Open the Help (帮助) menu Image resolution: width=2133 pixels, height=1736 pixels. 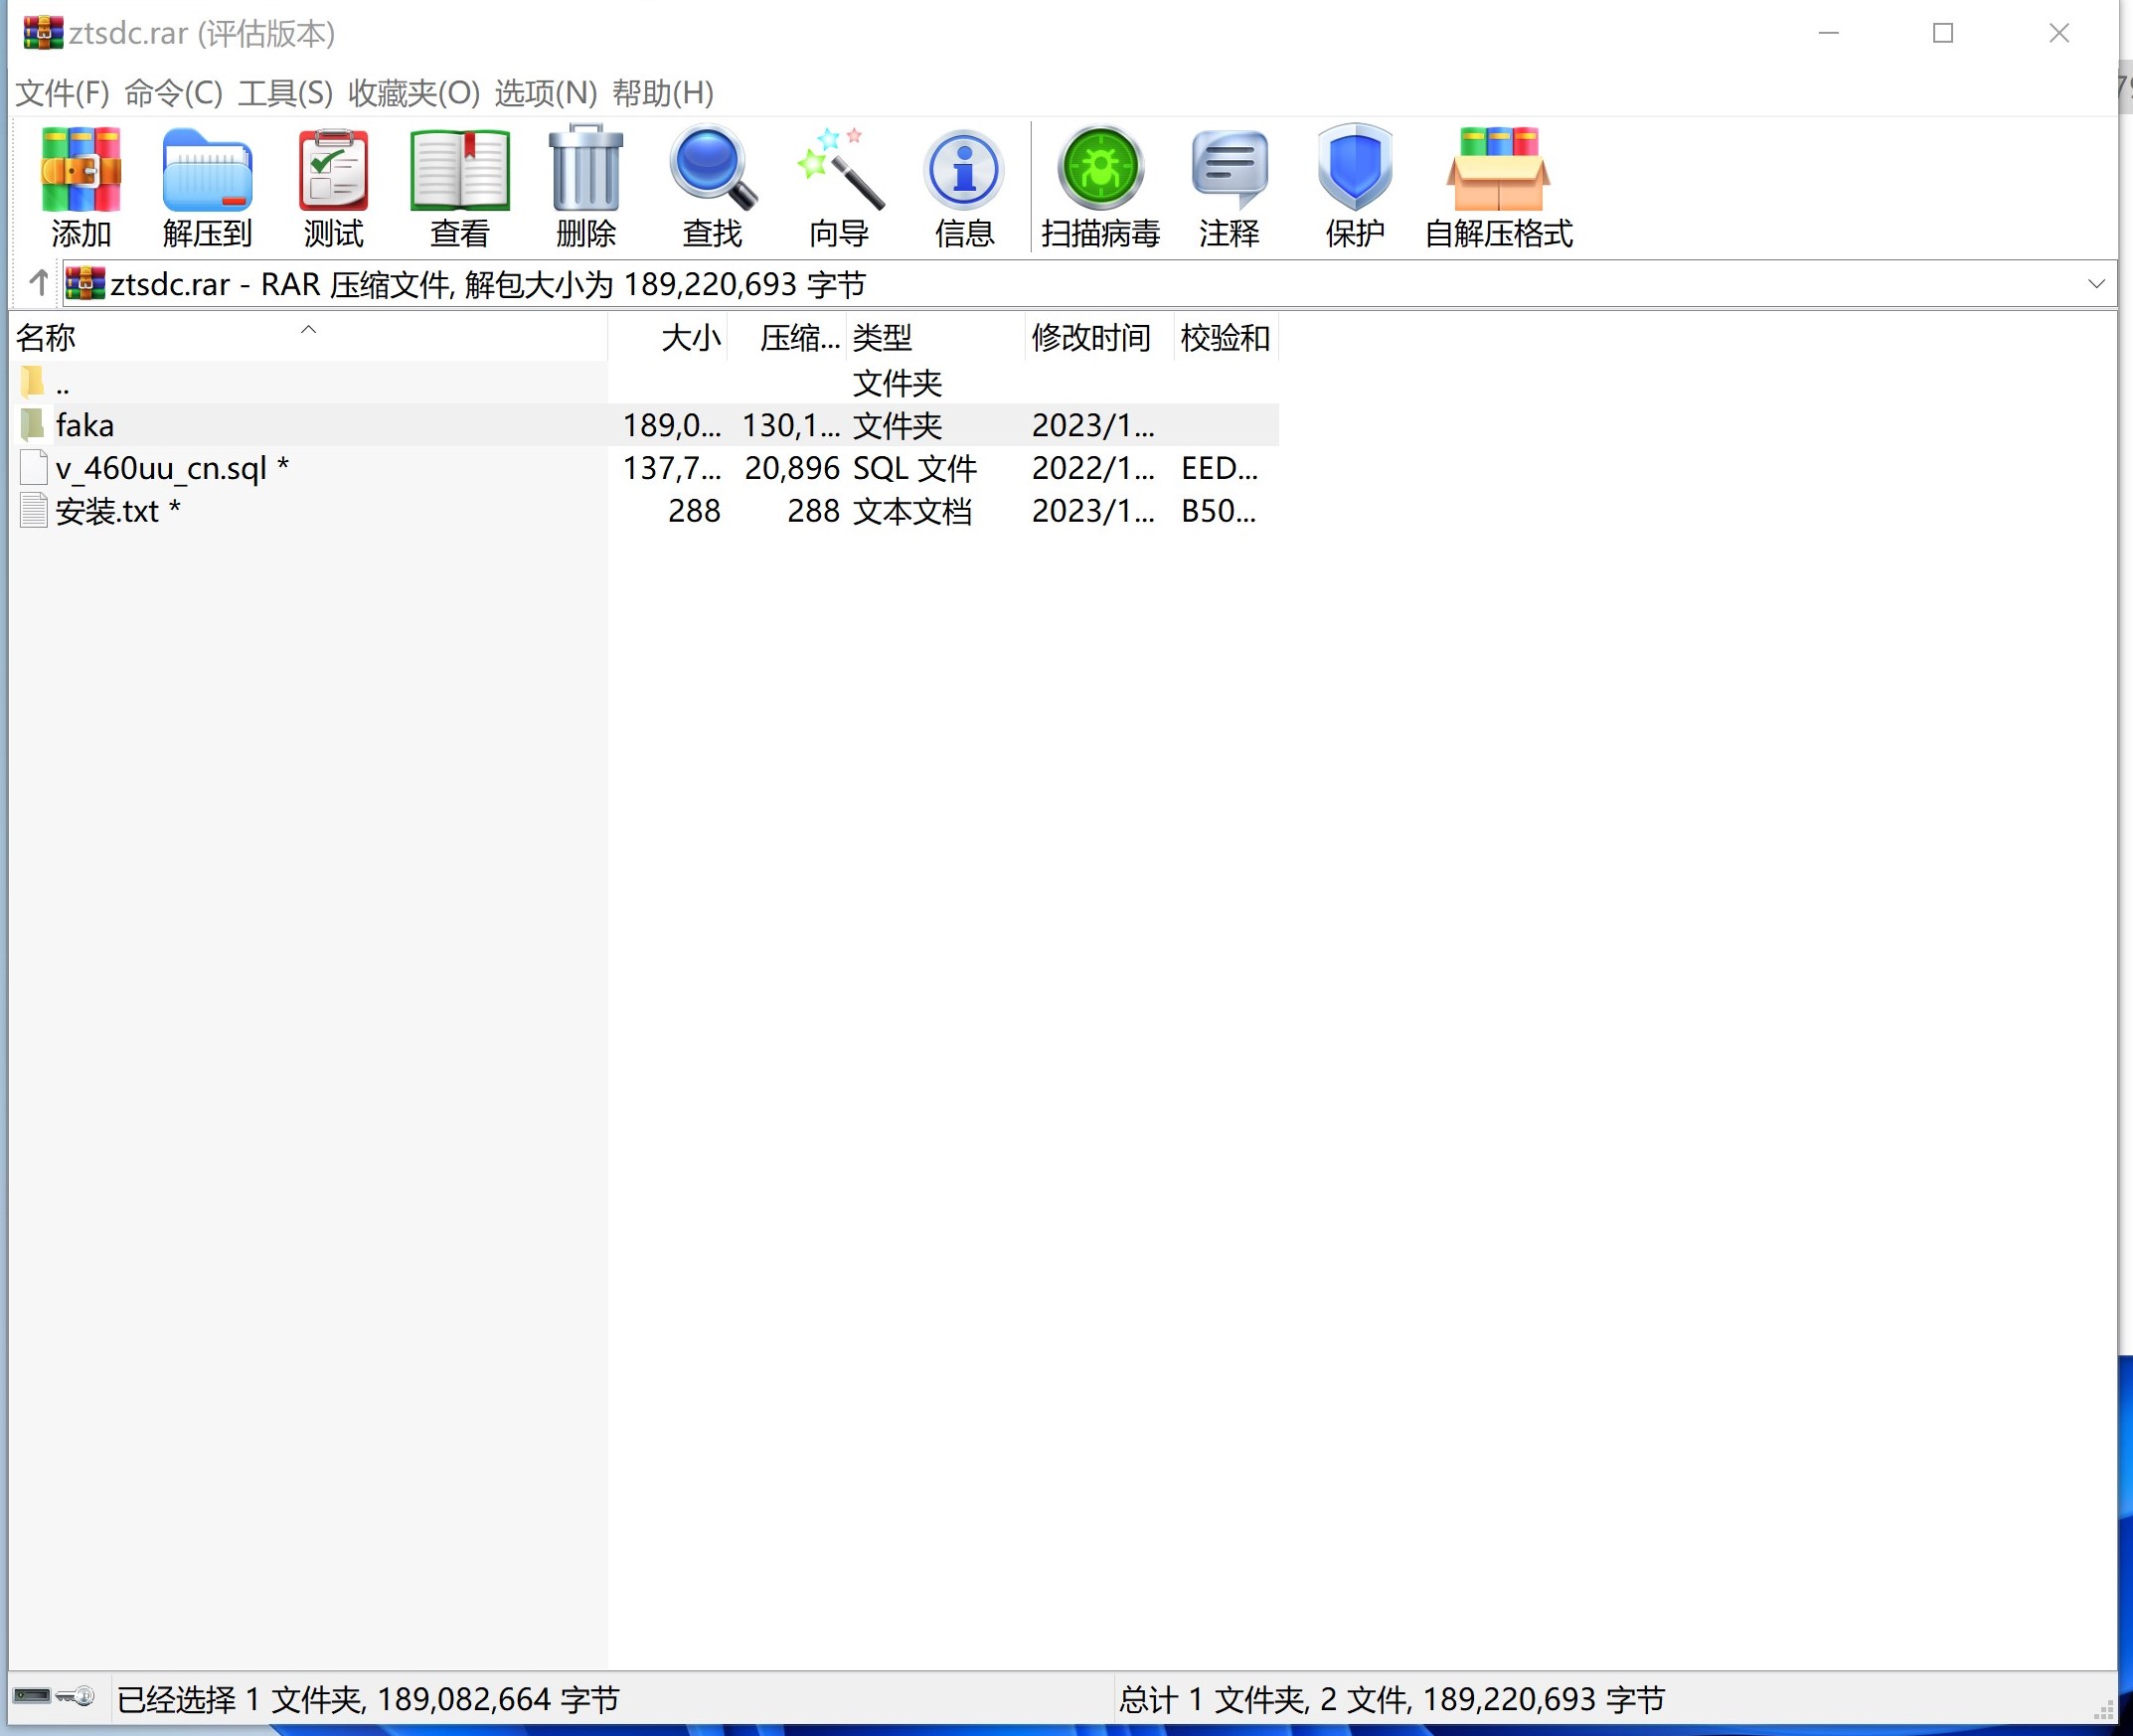pyautogui.click(x=663, y=93)
